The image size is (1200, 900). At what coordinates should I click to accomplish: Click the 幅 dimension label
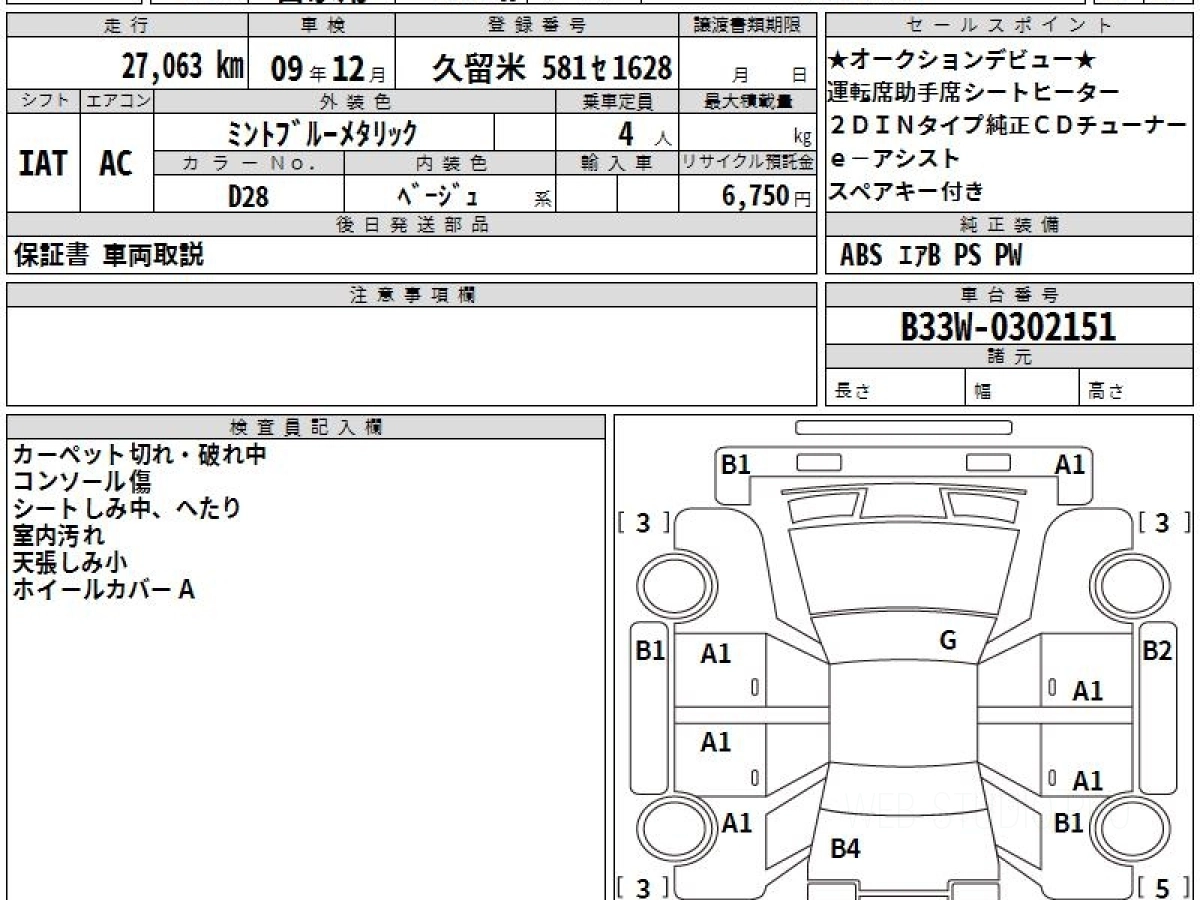pyautogui.click(x=983, y=392)
